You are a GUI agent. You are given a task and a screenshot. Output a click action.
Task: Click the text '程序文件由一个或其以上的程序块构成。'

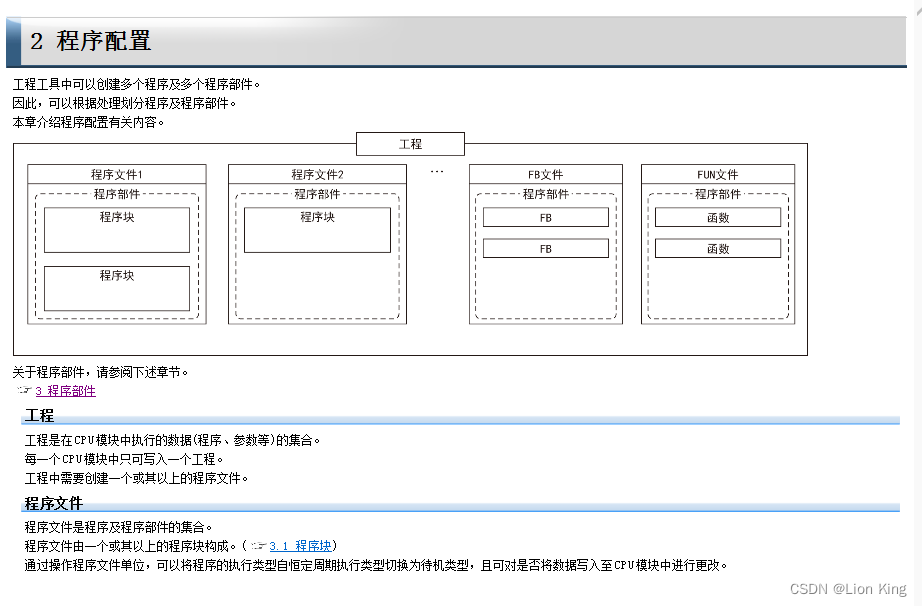click(x=131, y=546)
